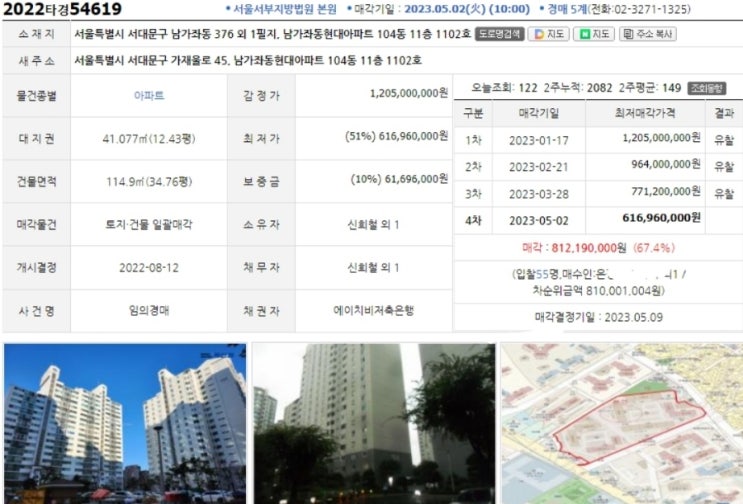Screen dimensions: 743x504
Task: Open the dusk apartment tower photo thumbnail
Action: [x=374, y=423]
